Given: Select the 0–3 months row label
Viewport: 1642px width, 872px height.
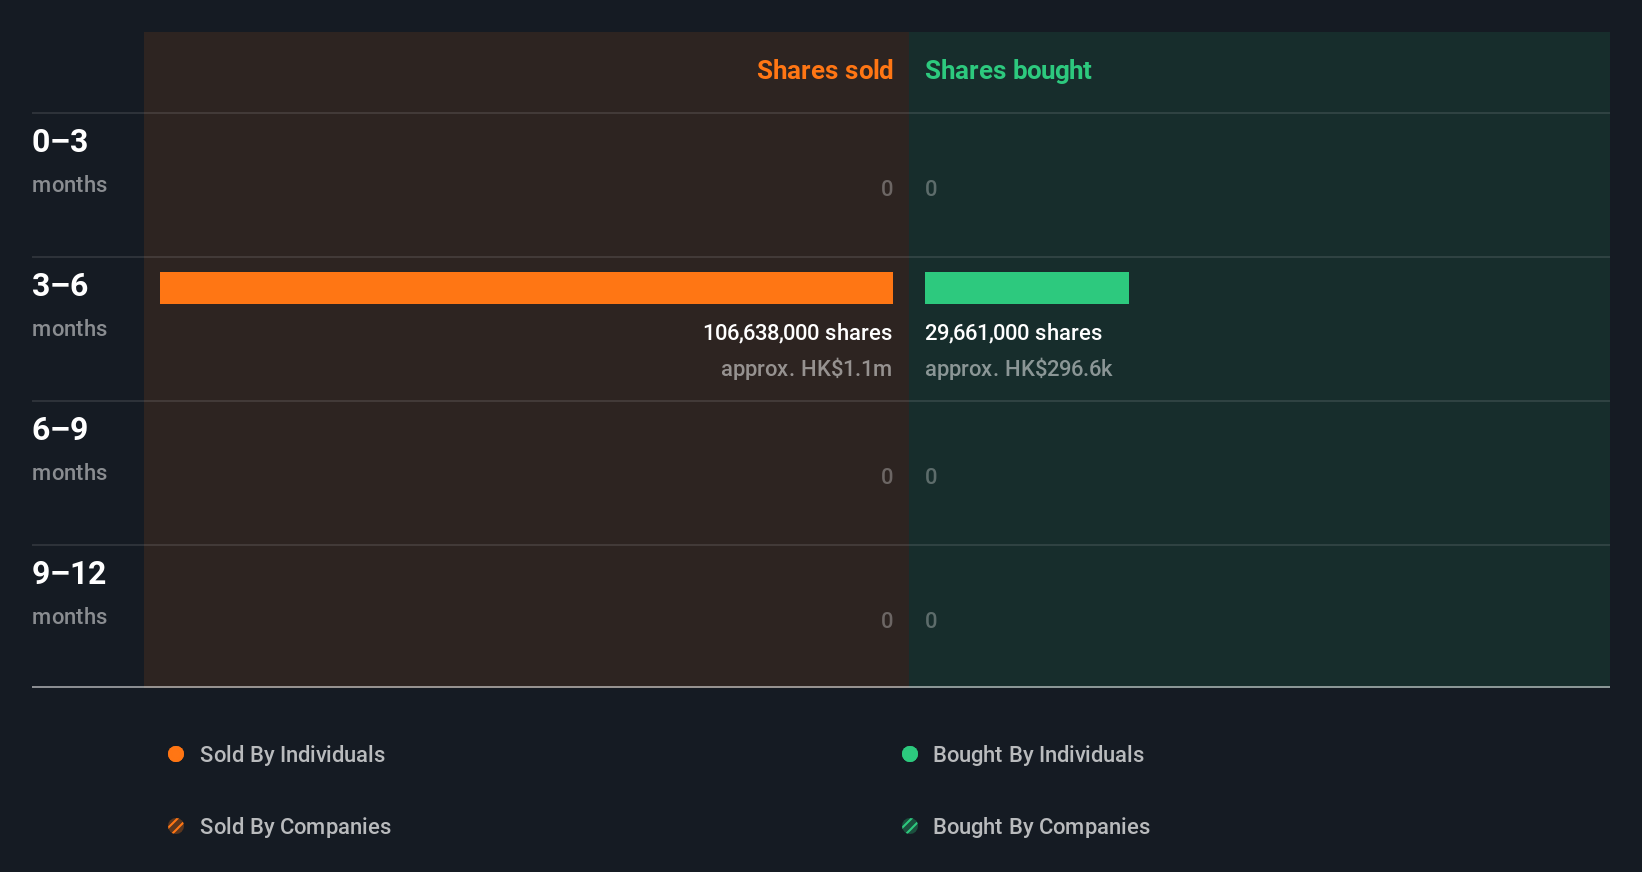Looking at the screenshot, I should click(69, 161).
